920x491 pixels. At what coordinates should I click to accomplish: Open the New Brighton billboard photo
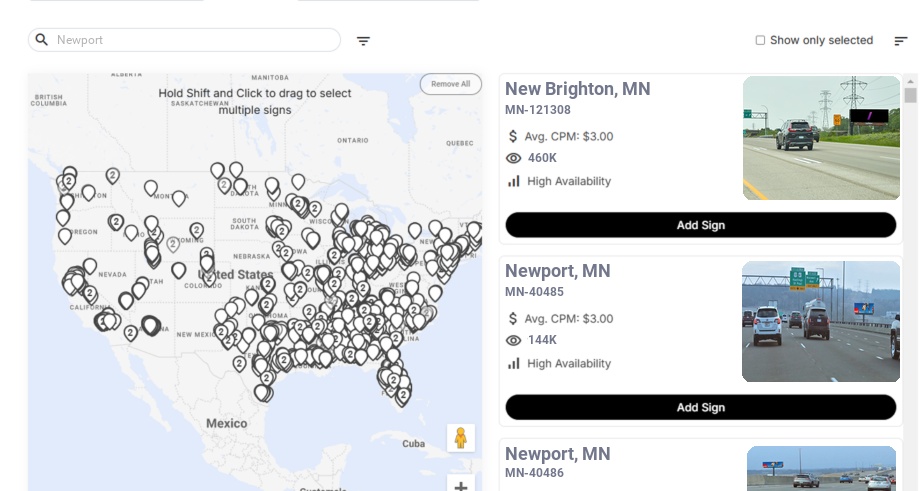(x=821, y=138)
